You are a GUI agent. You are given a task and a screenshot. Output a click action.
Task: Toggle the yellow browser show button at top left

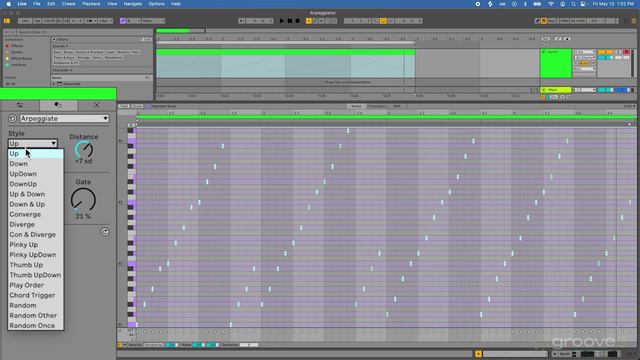[7, 21]
